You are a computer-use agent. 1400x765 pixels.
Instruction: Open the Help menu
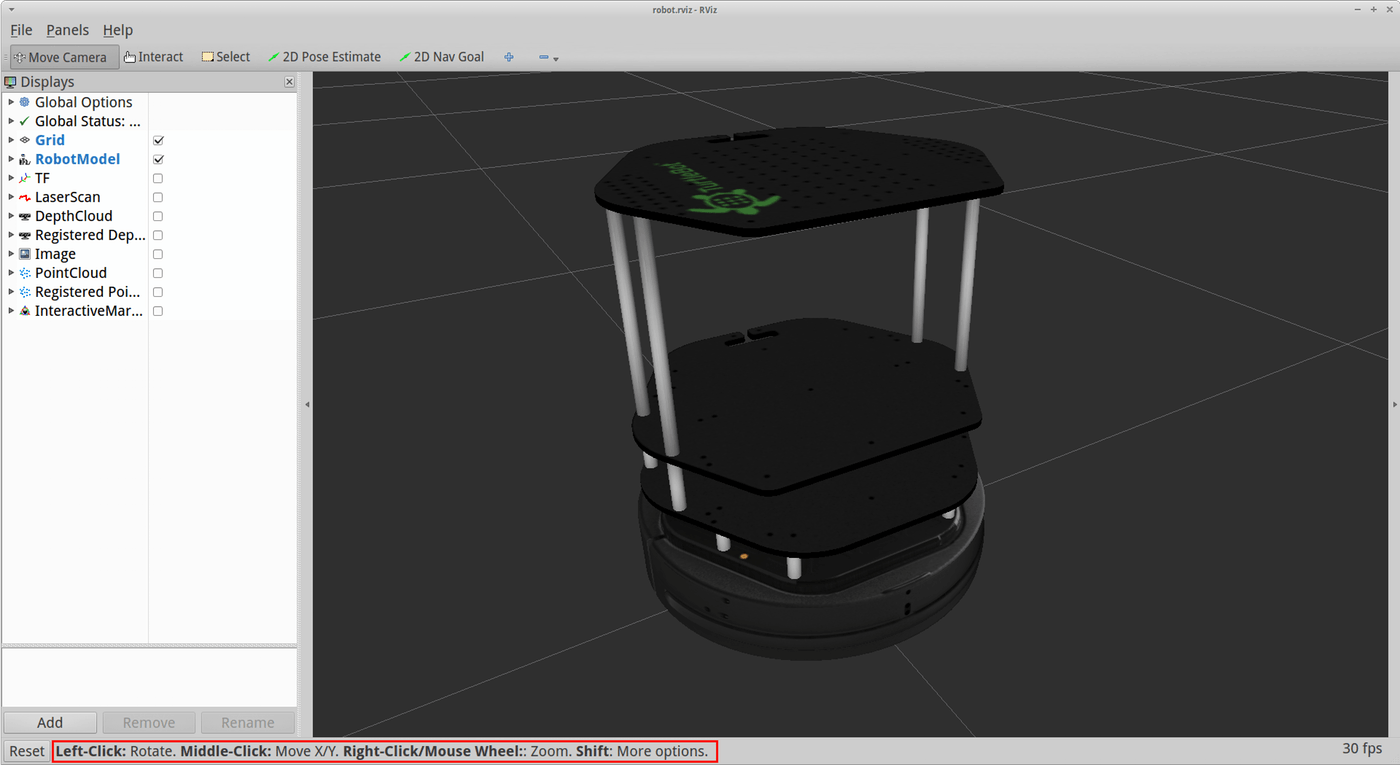coord(118,30)
